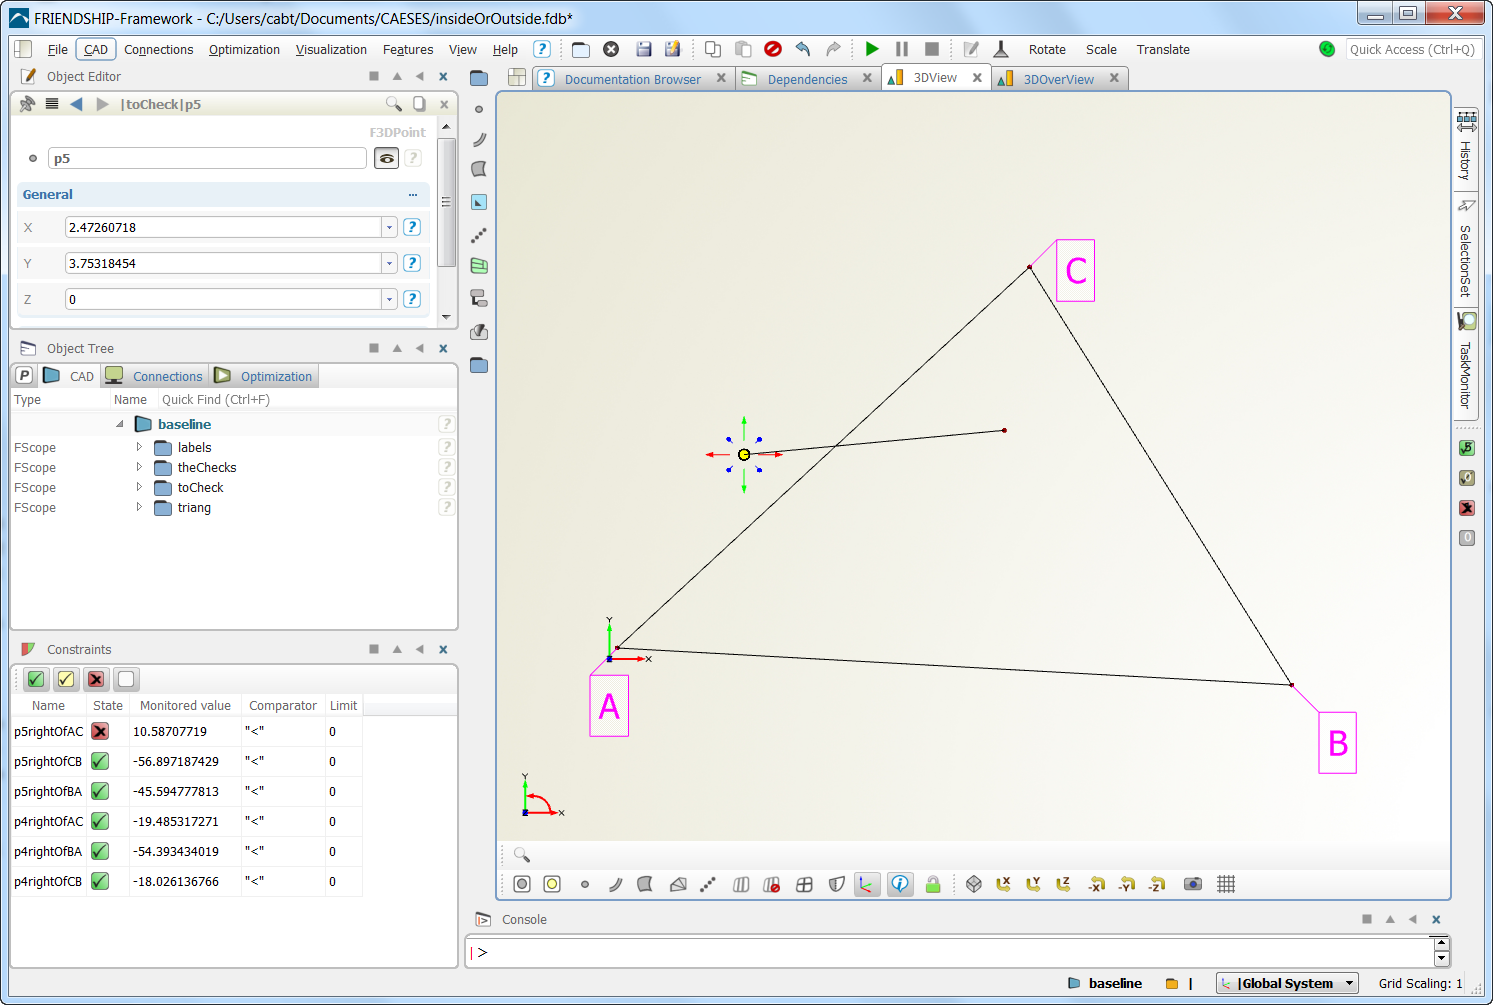
Task: Toggle the green lock icon in the viewport toolbar
Action: click(x=932, y=884)
